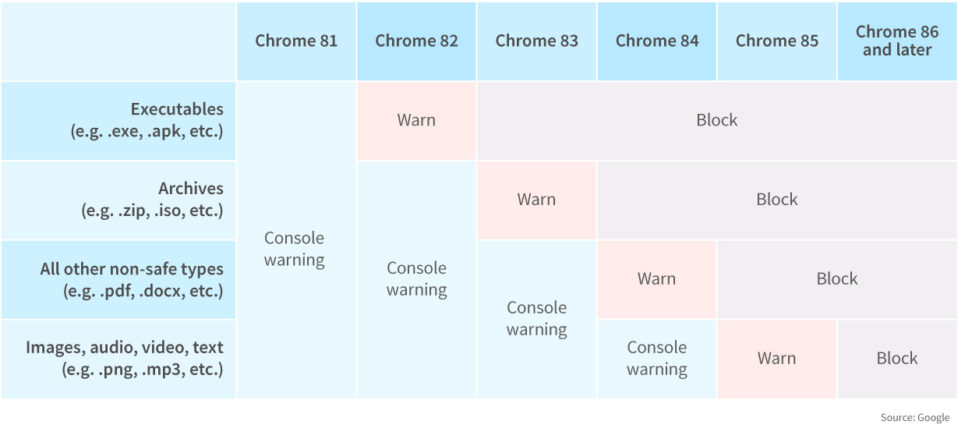Click the Chrome 81 column header
Image resolution: width=958 pixels, height=439 pixels.
point(296,41)
